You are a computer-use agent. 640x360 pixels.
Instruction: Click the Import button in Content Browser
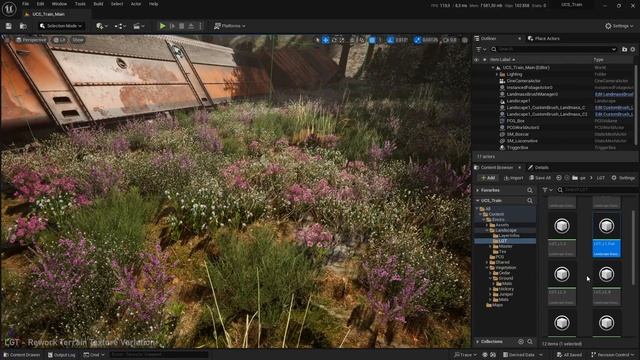pyautogui.click(x=513, y=178)
